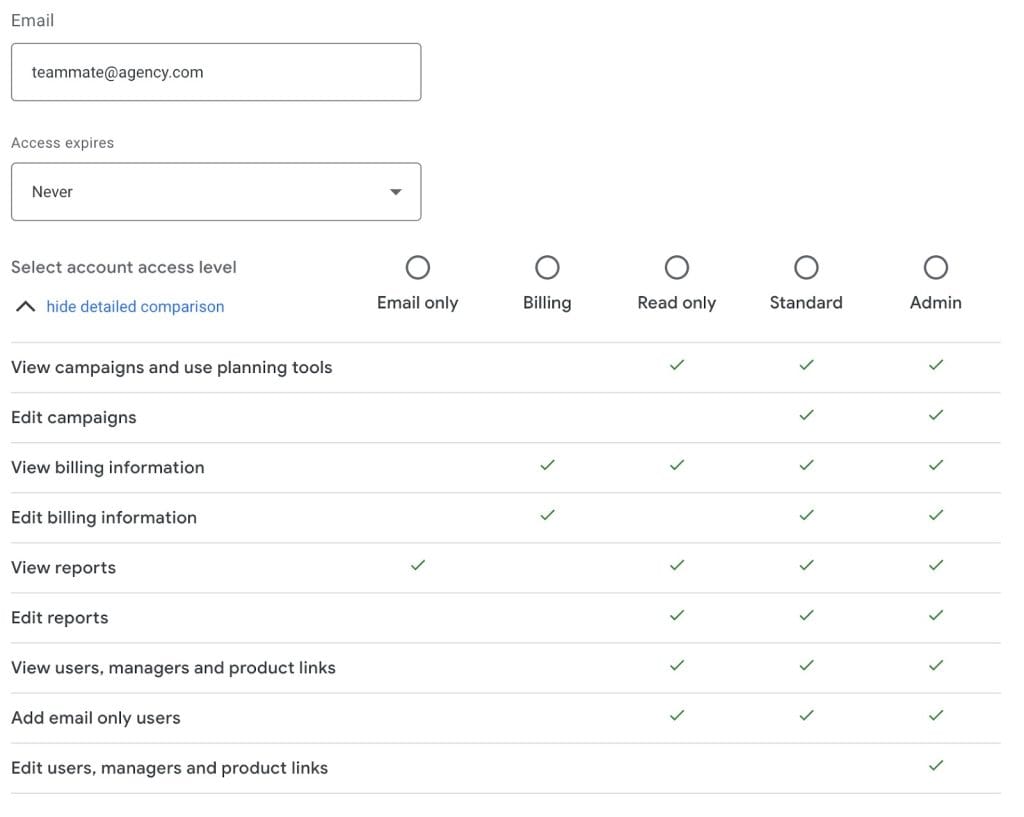The width and height of the screenshot is (1024, 817).
Task: Click the View campaigns and use planning tools label
Action: tap(172, 368)
